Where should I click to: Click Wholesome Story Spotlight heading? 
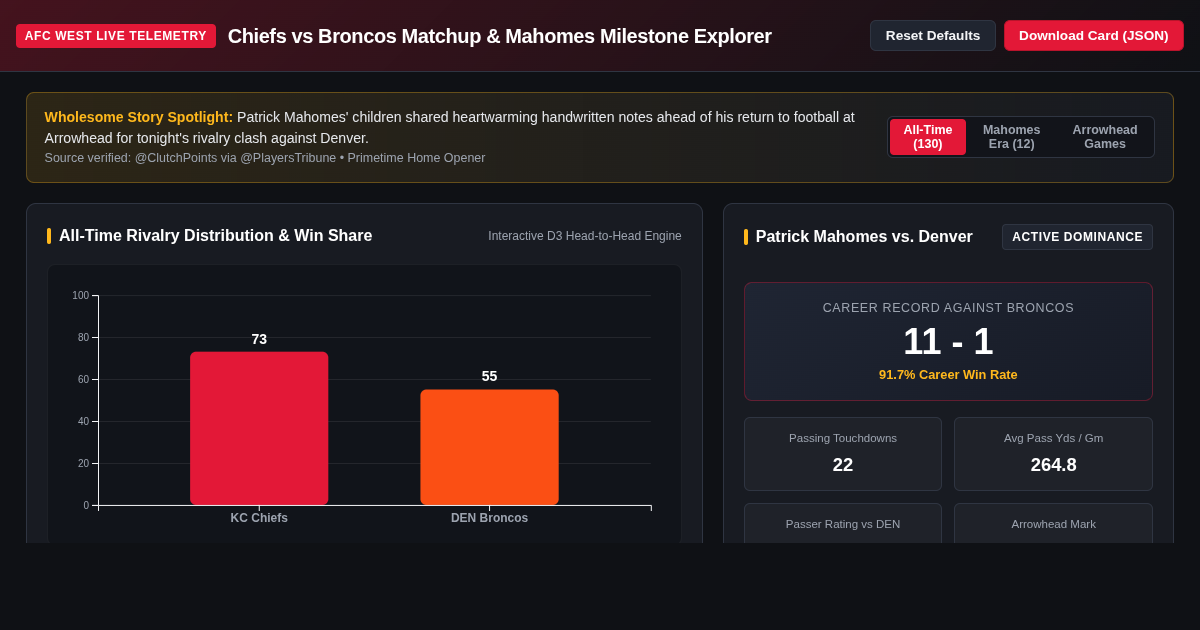pyautogui.click(x=139, y=117)
